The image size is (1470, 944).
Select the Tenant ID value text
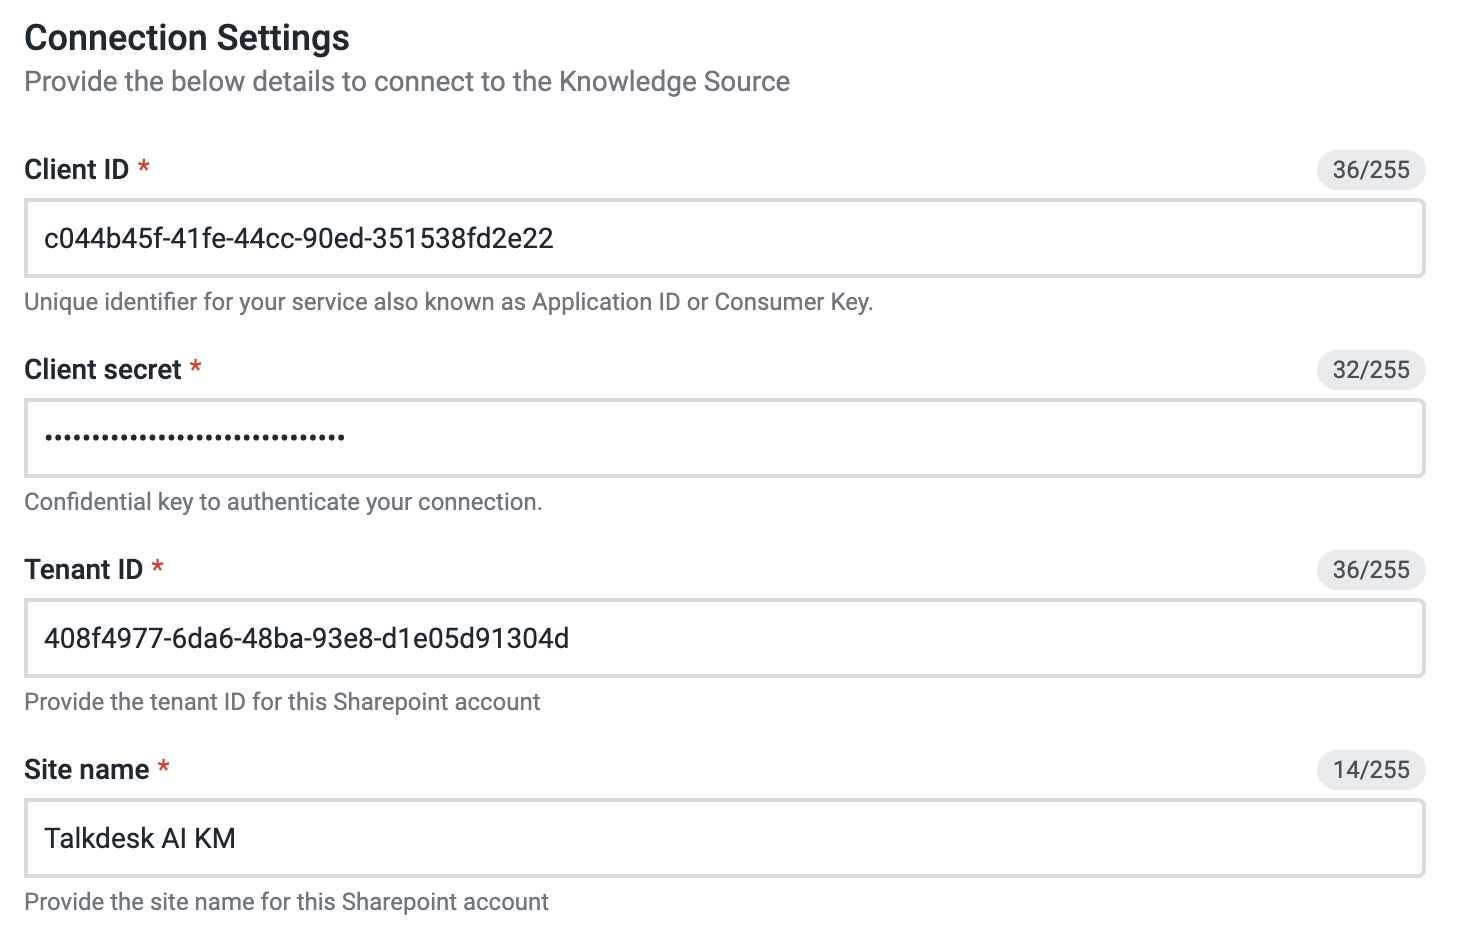coord(306,638)
